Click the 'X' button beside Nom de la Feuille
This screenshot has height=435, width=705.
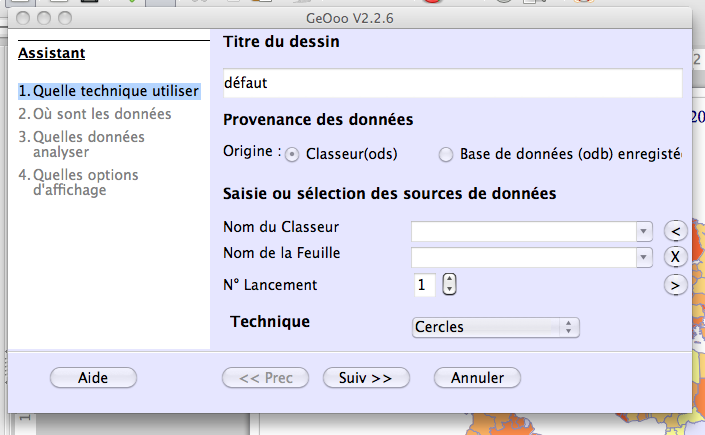(675, 257)
